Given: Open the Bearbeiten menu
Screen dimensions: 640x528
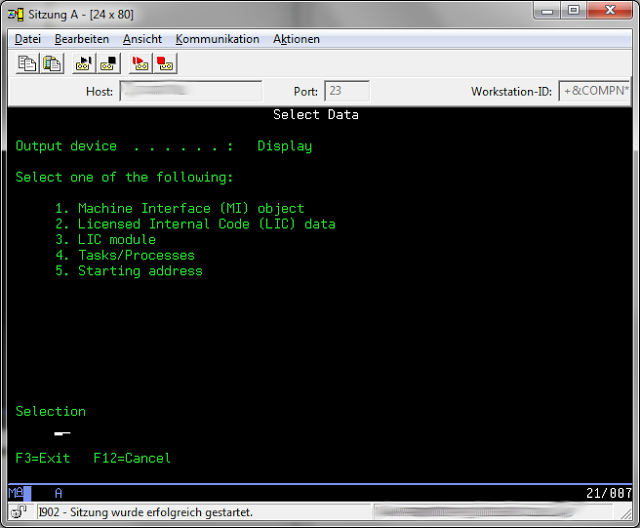Looking at the screenshot, I should point(82,39).
